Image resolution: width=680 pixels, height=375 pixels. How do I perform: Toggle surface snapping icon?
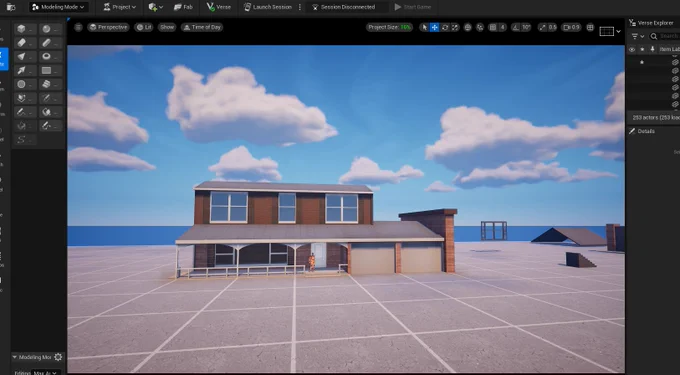(x=480, y=27)
